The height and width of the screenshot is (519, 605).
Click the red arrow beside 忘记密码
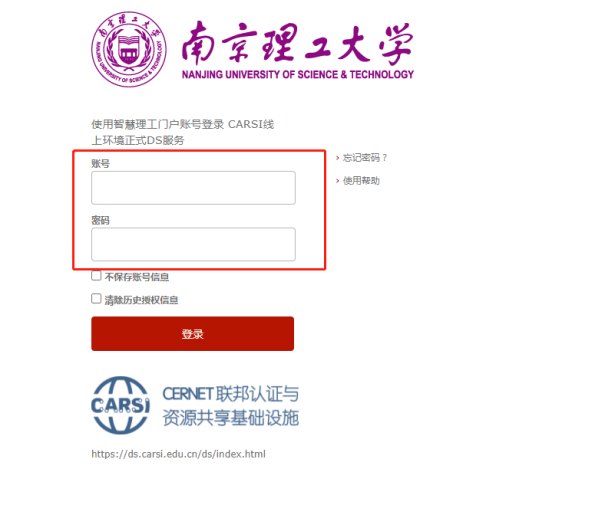point(338,158)
